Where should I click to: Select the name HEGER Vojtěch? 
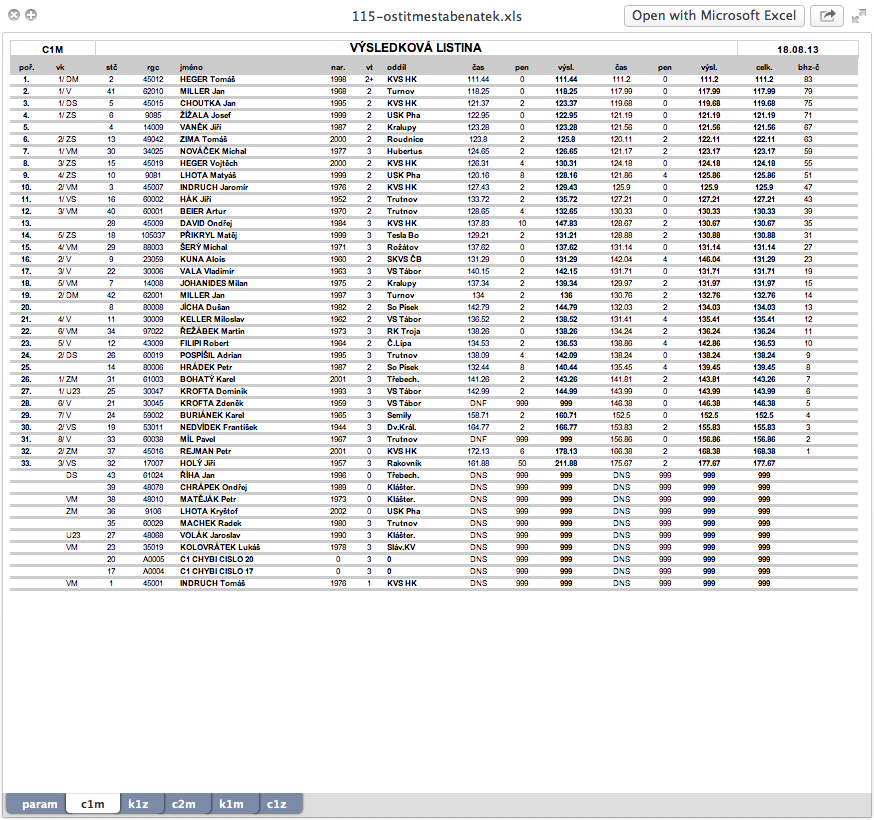[208, 163]
